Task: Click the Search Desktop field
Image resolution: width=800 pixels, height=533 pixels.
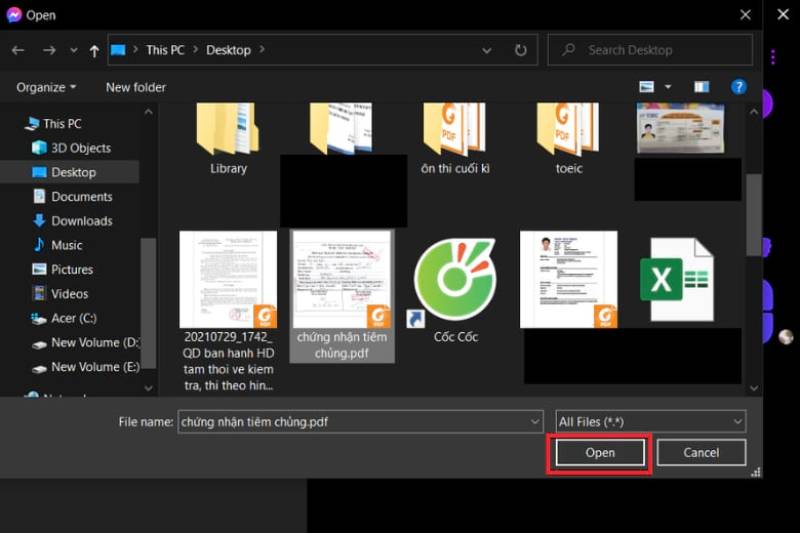Action: pyautogui.click(x=660, y=50)
